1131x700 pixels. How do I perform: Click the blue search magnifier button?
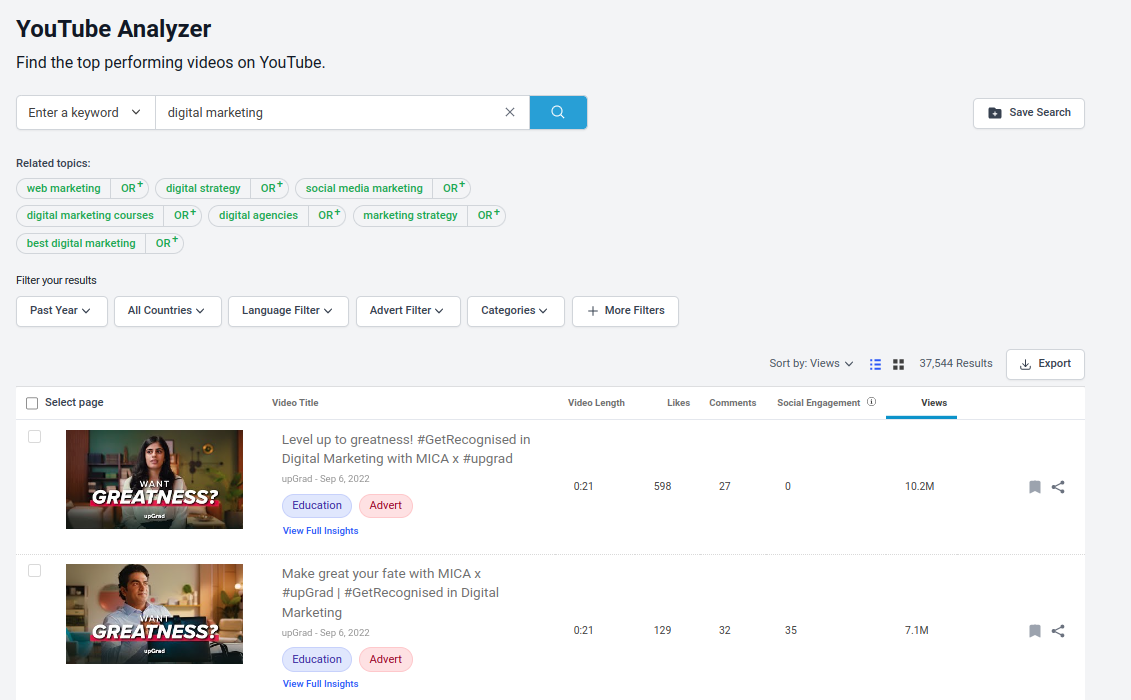(x=558, y=113)
